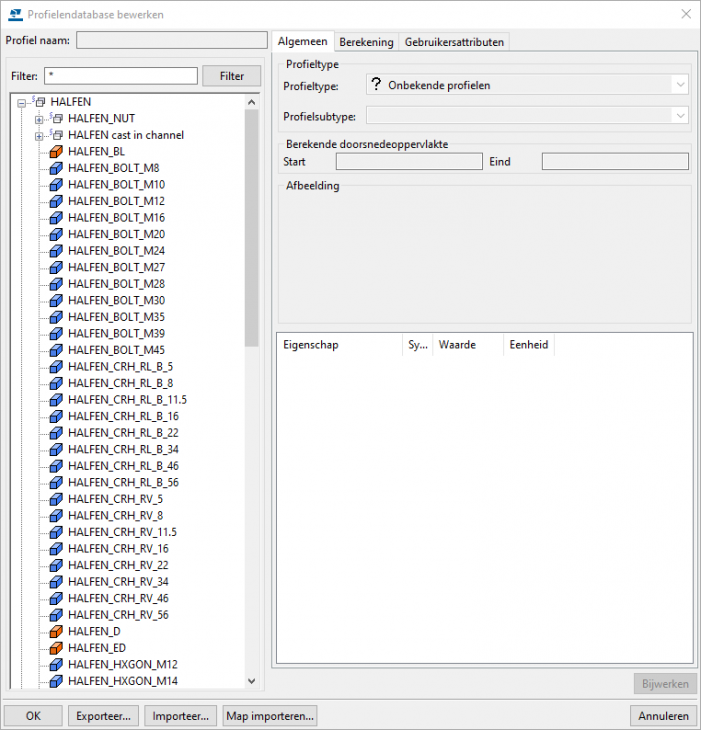Switch to the Algemeen tab
Screen dimensions: 701x730
[x=303, y=41]
